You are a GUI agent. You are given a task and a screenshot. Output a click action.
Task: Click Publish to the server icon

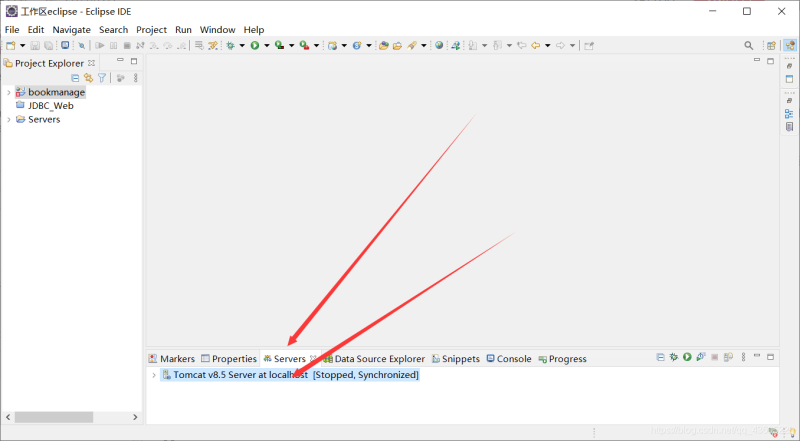(x=729, y=357)
